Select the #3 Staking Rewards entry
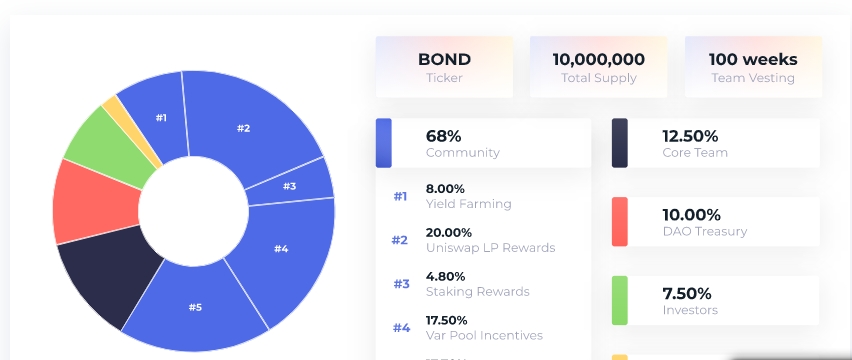 click(461, 284)
